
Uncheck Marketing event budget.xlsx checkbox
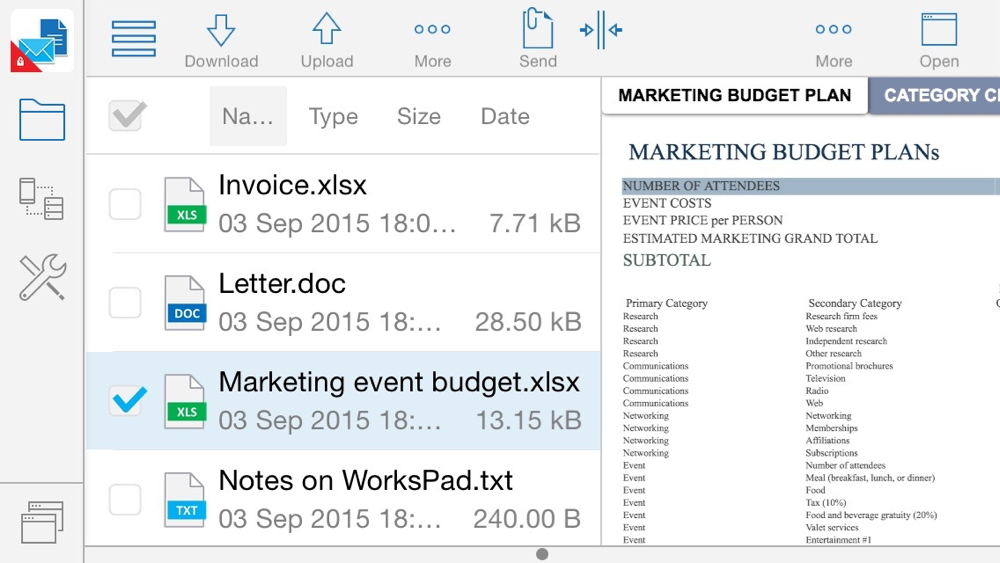click(x=126, y=401)
